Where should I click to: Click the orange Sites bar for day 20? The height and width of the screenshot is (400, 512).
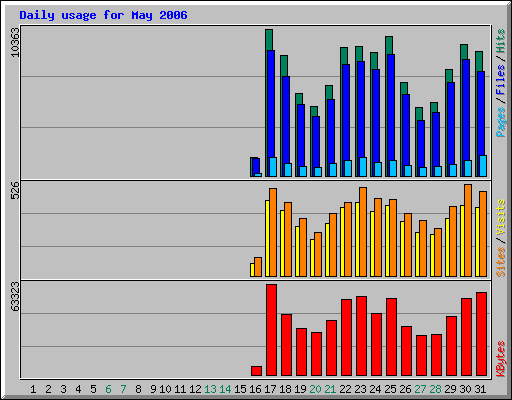(318, 254)
